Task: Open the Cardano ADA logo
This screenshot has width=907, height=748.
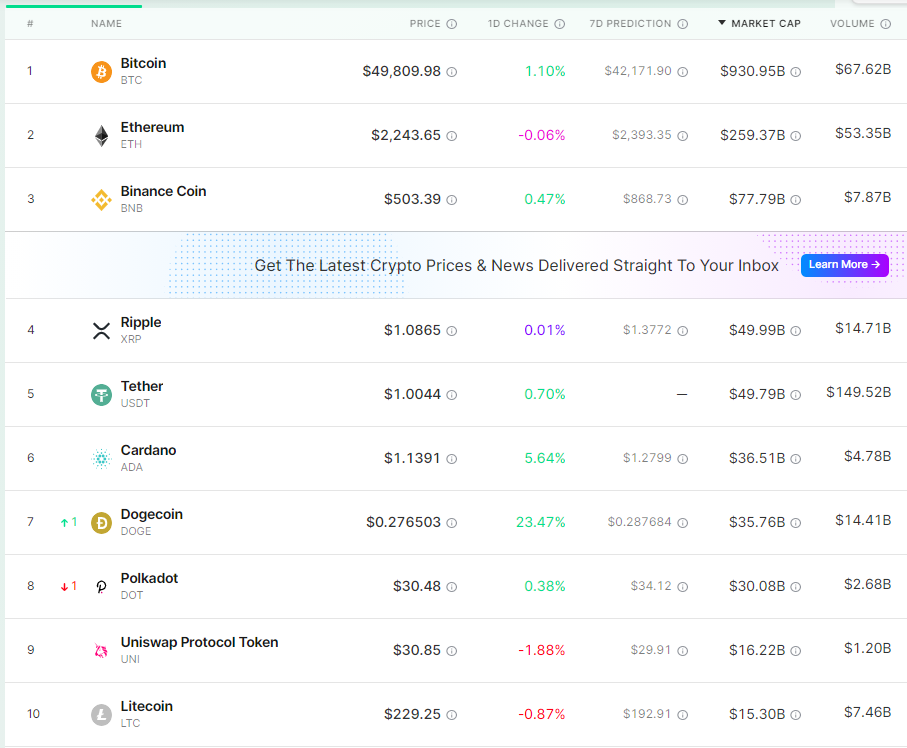Action: (101, 459)
